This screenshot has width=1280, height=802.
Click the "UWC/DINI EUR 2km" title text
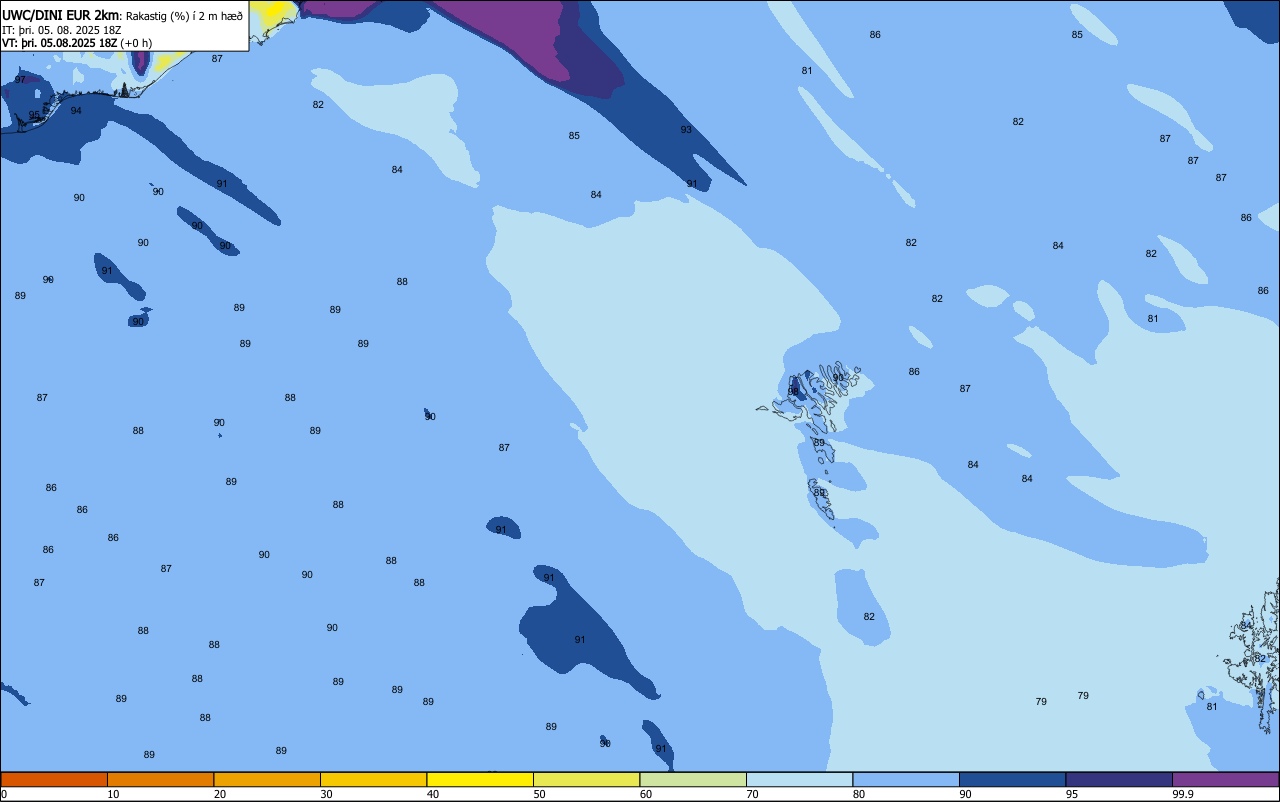coord(61,15)
